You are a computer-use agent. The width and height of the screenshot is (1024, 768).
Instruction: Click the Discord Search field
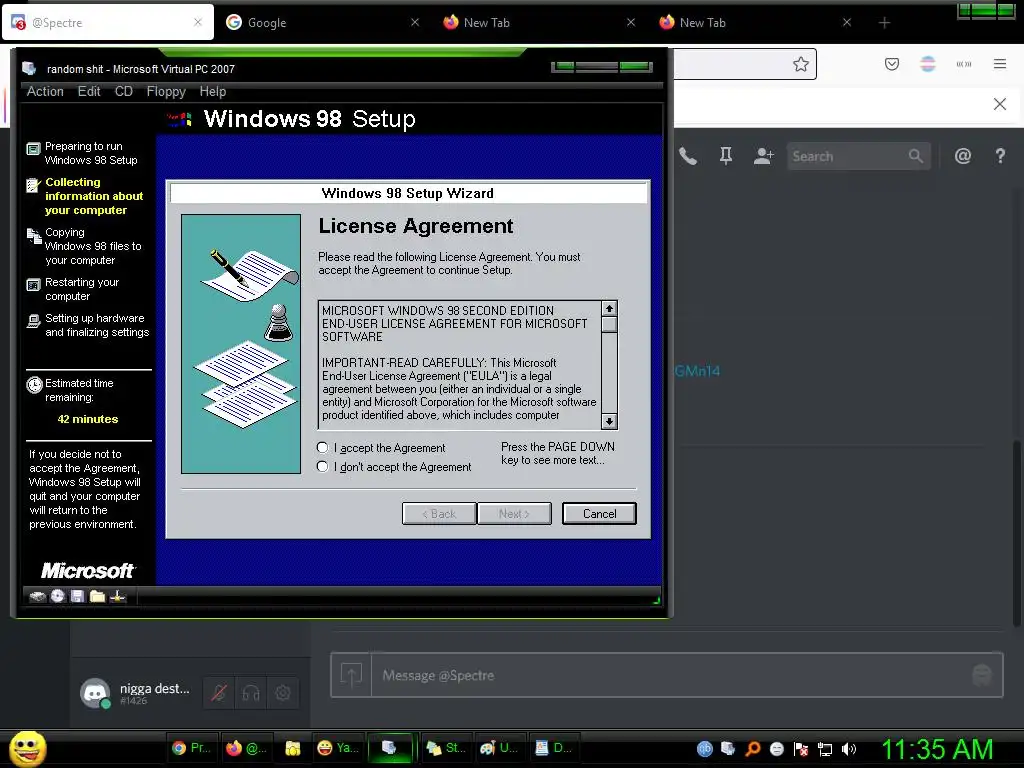pyautogui.click(x=858, y=156)
